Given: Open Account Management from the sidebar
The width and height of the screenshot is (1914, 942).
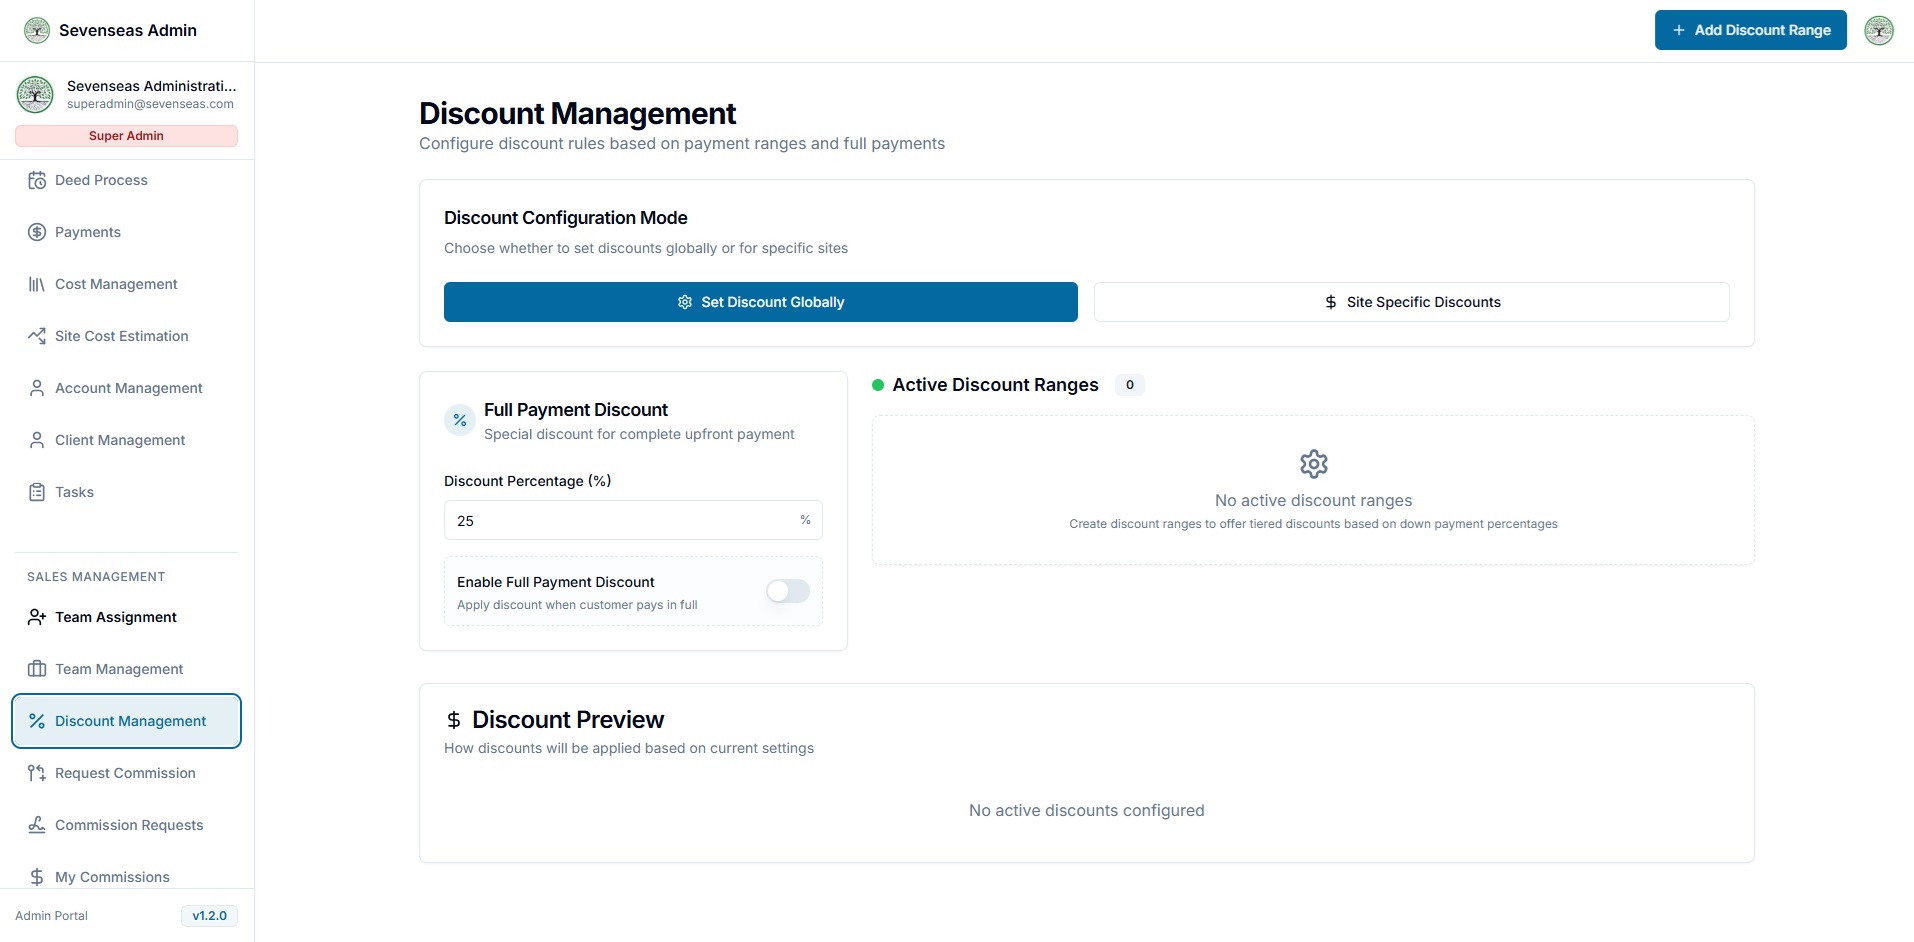Looking at the screenshot, I should click(x=128, y=388).
